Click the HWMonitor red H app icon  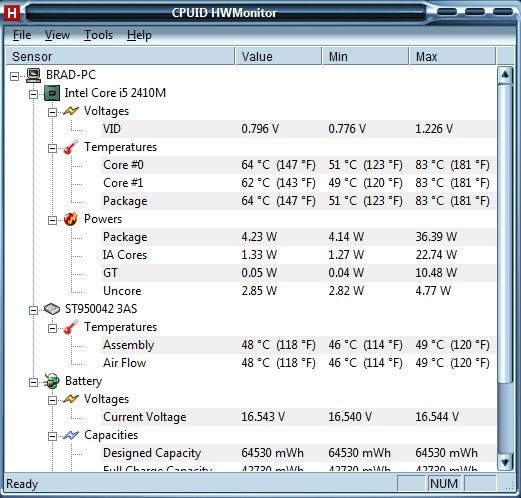(12, 13)
